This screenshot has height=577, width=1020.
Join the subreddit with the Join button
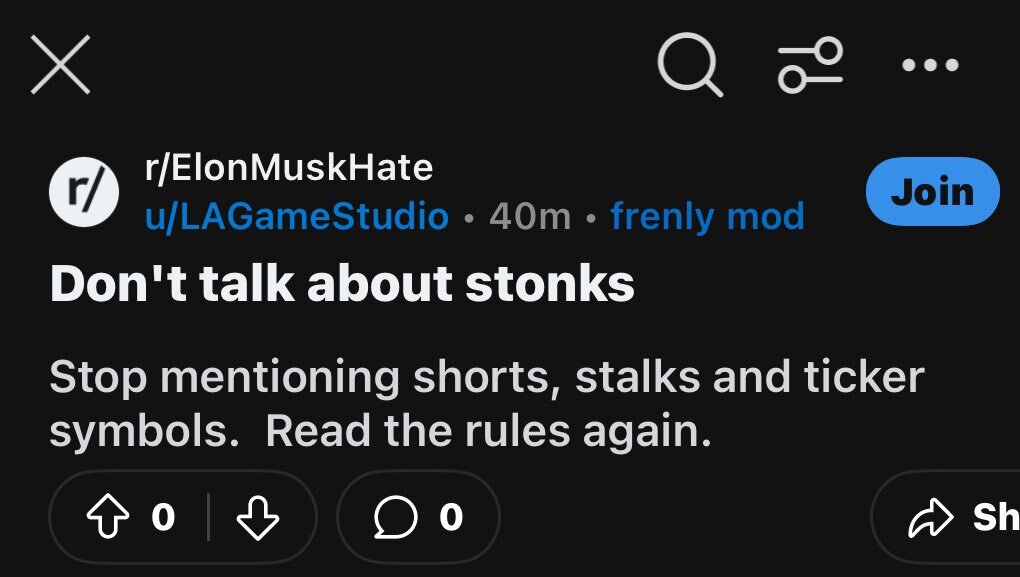(932, 191)
